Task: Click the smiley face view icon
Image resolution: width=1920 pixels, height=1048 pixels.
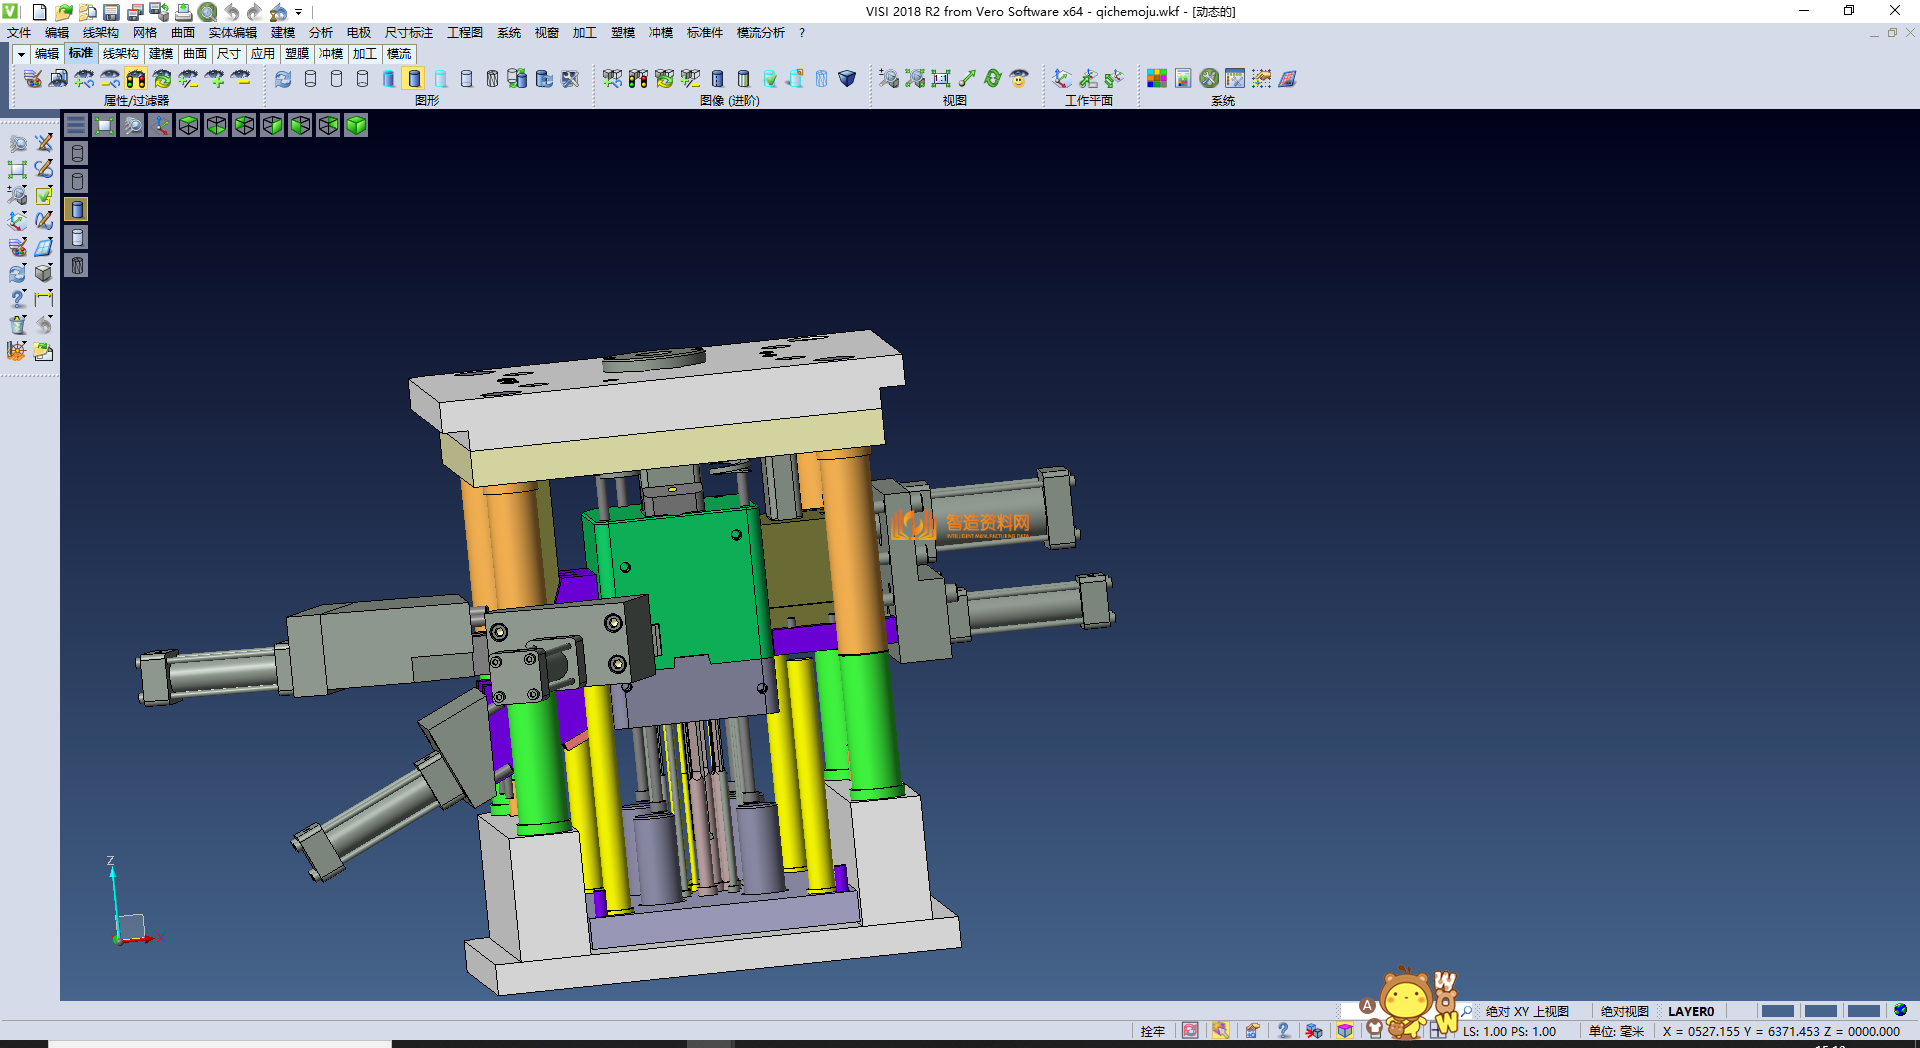Action: click(x=1019, y=79)
